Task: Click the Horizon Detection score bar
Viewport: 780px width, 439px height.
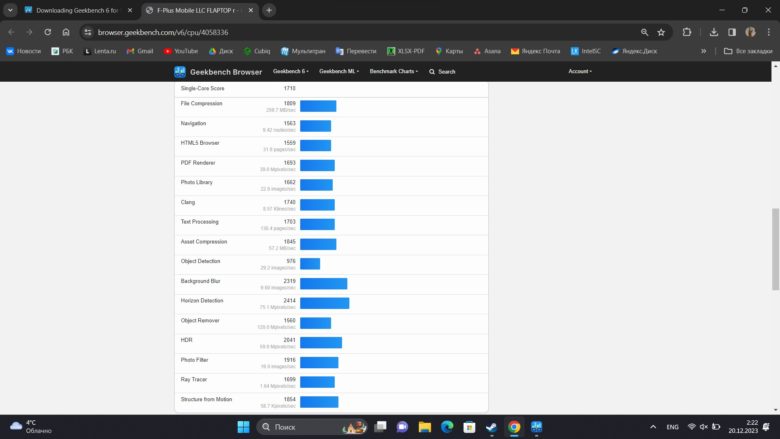Action: (325, 303)
